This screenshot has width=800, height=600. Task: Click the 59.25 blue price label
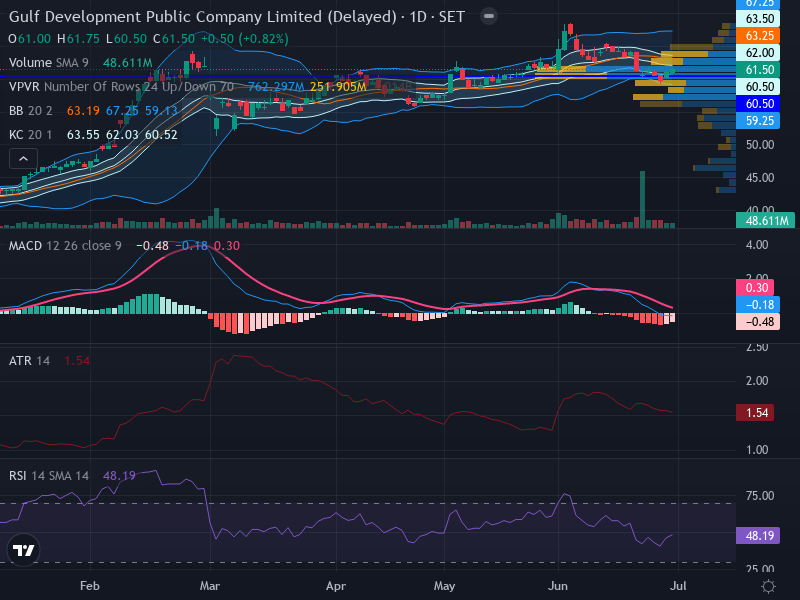coord(758,121)
